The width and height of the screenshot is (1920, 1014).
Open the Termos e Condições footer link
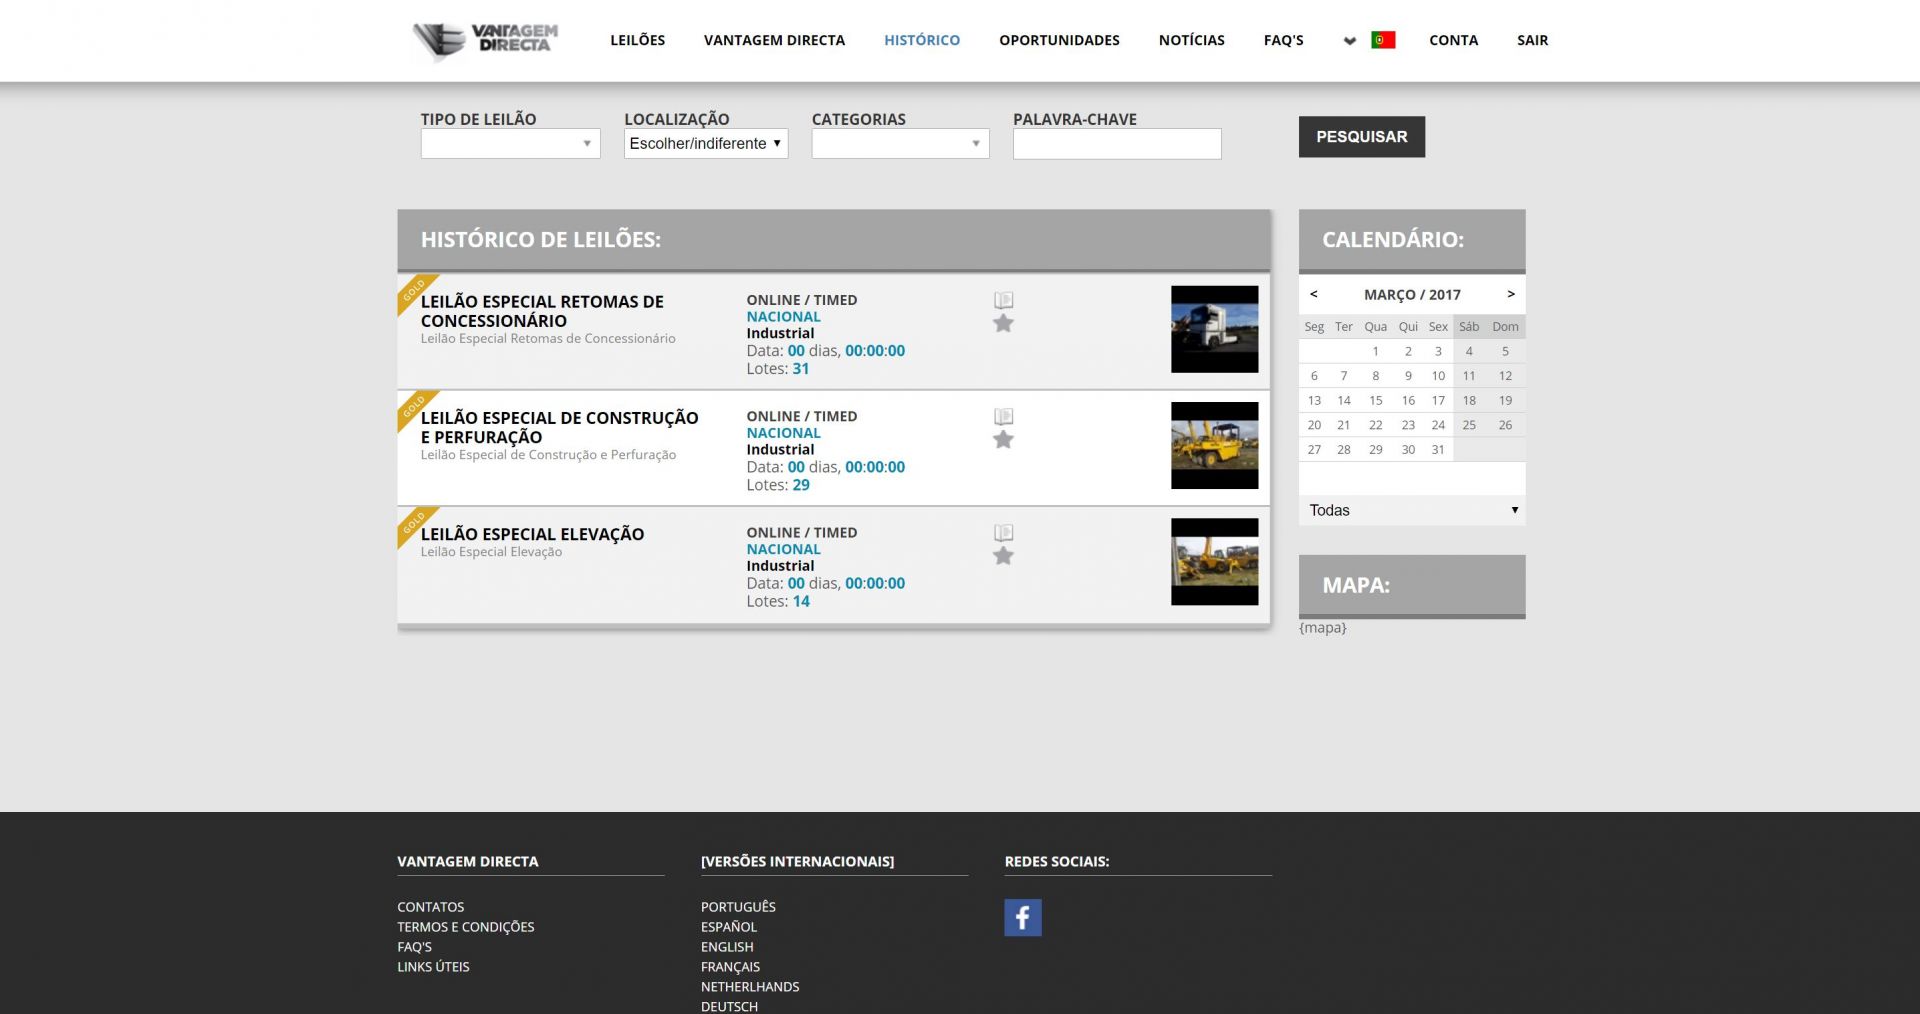click(x=465, y=927)
